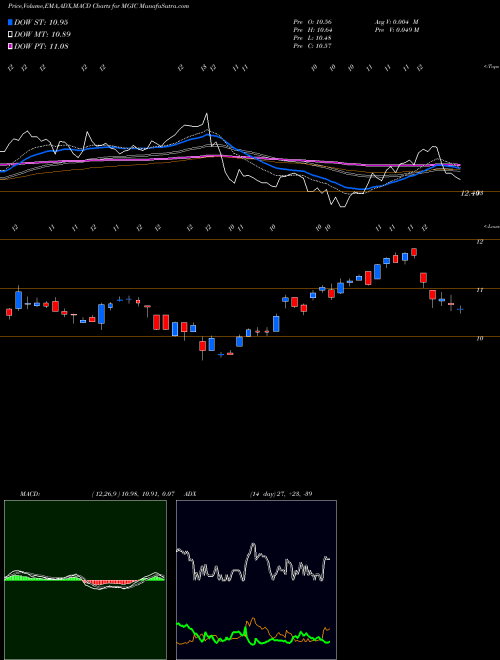Image resolution: width=500 pixels, height=660 pixels.
Task: Click the ADX '(14 day) 27, +23, -39' text
Action: [281, 494]
